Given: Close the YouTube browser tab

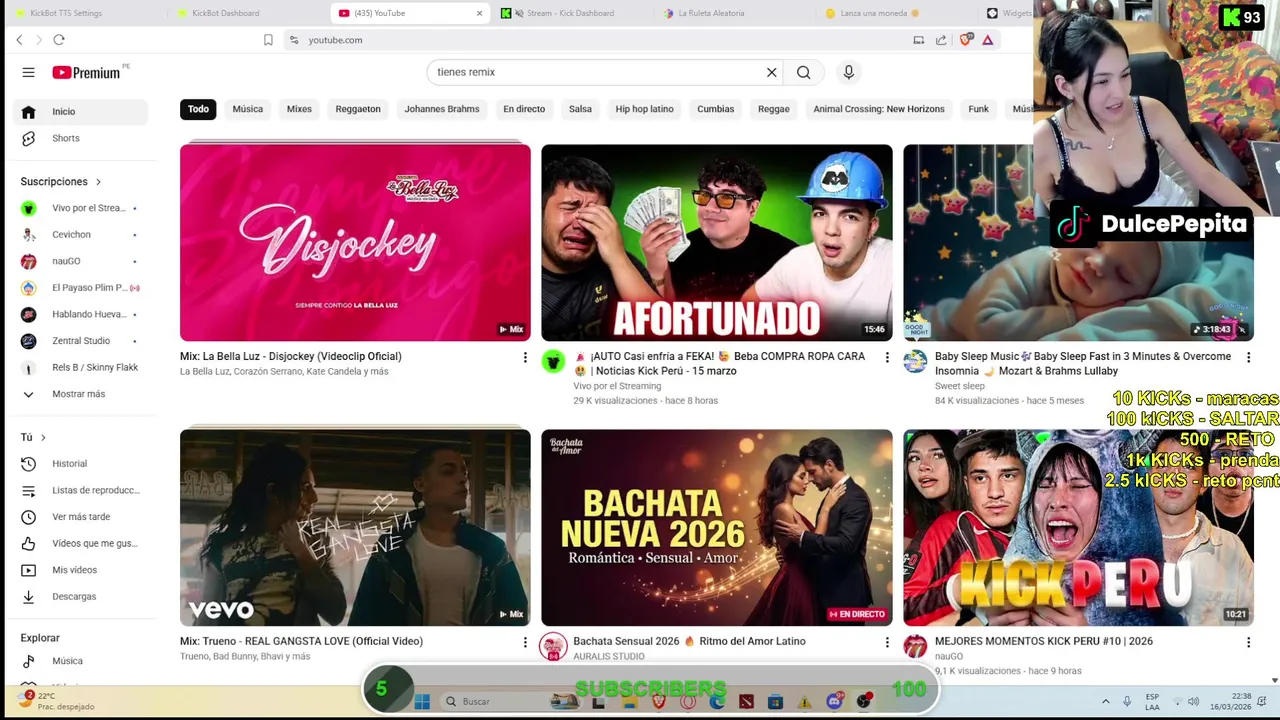Looking at the screenshot, I should click(x=479, y=13).
